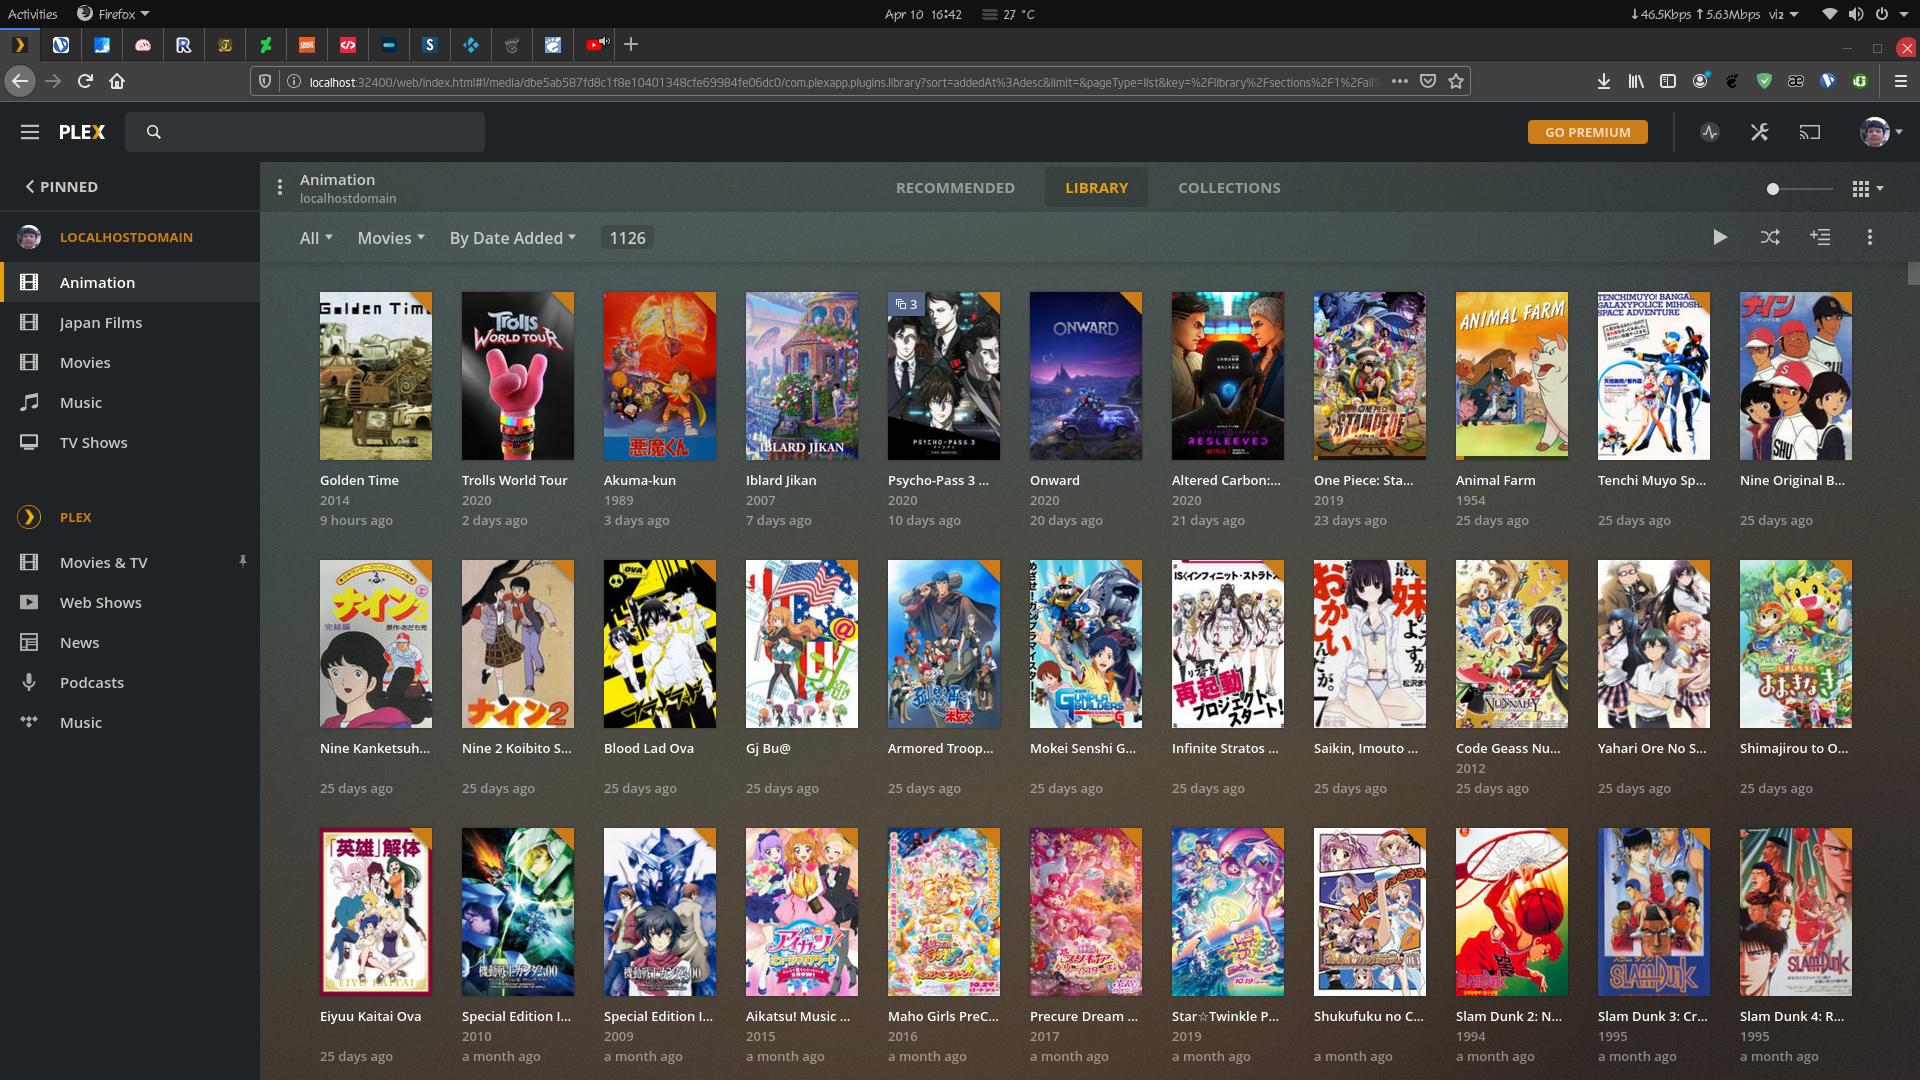This screenshot has width=1920, height=1080.
Task: Open Firefox downloads panel
Action: [x=1604, y=81]
